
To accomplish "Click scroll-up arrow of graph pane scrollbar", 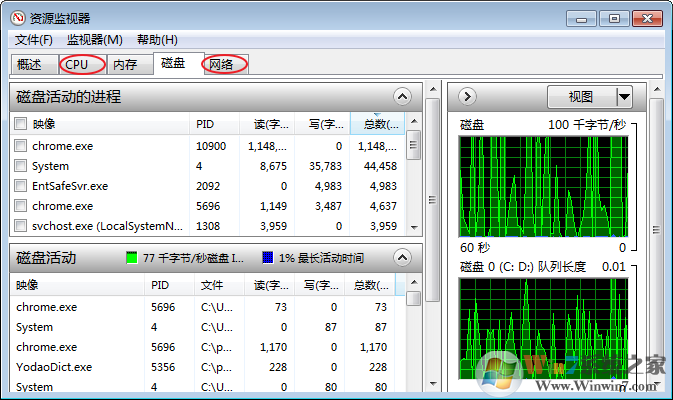I will pos(657,89).
